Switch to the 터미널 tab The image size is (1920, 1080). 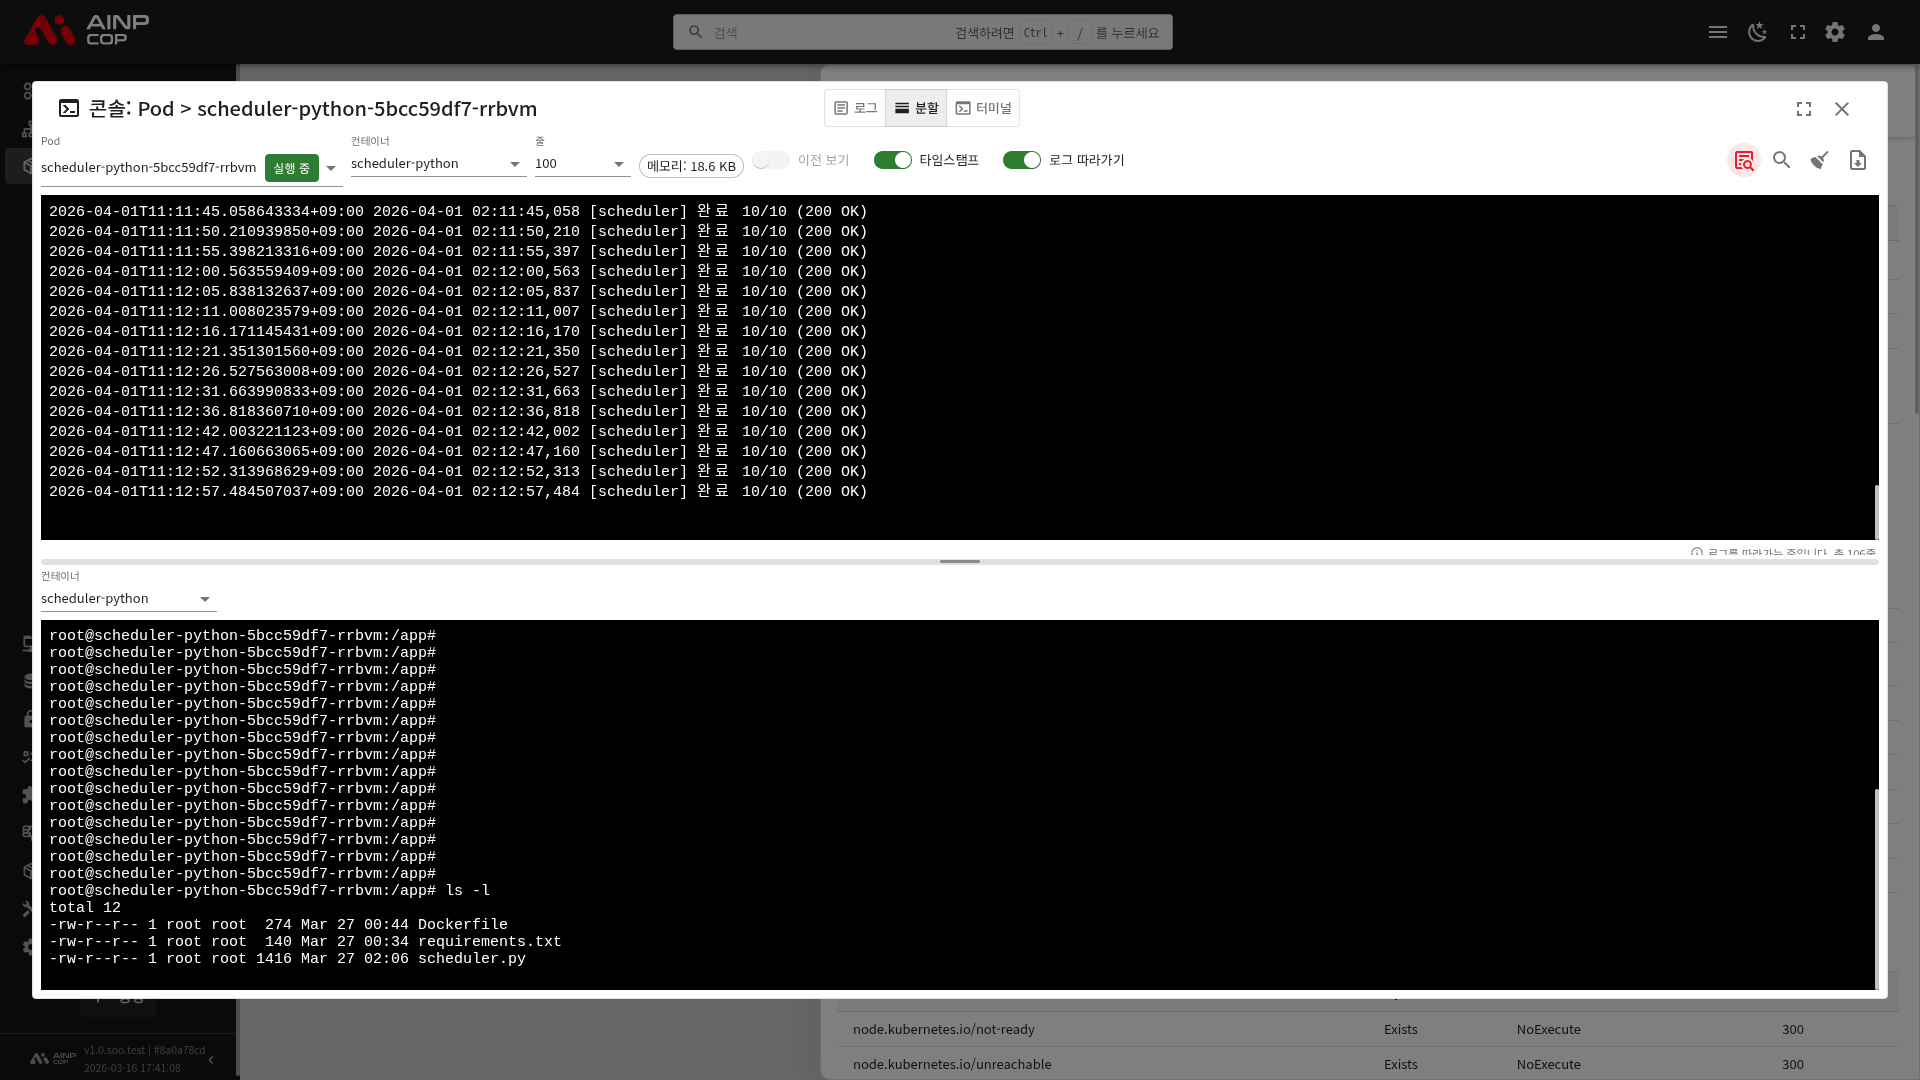point(983,108)
